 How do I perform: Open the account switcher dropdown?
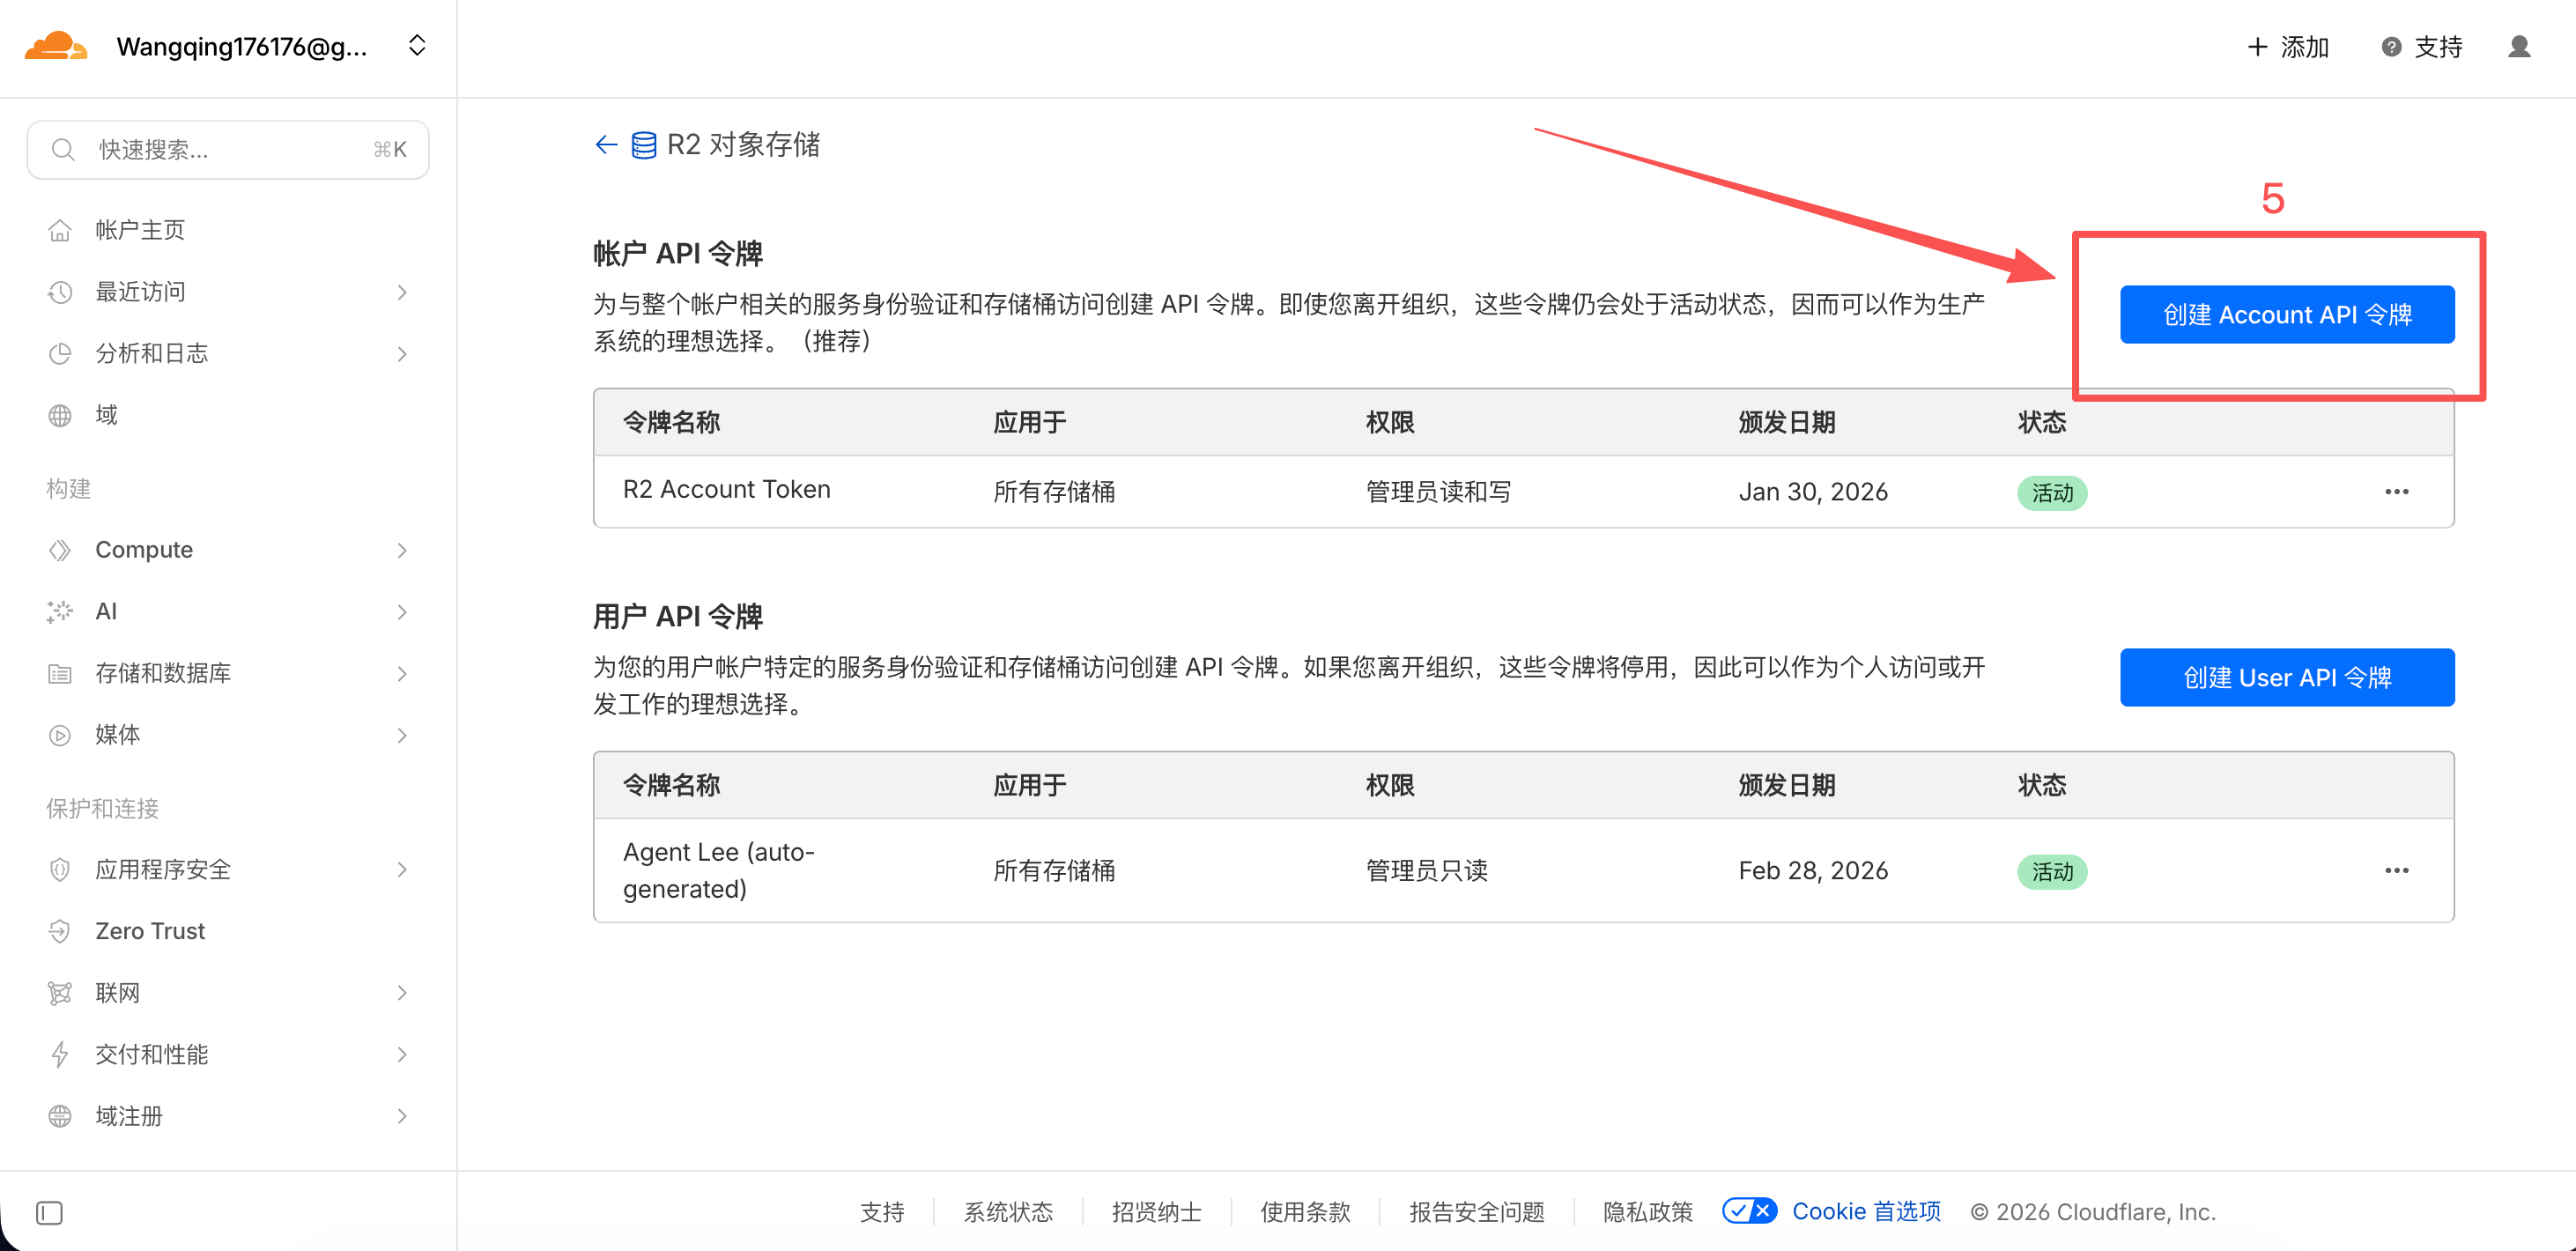(x=417, y=46)
